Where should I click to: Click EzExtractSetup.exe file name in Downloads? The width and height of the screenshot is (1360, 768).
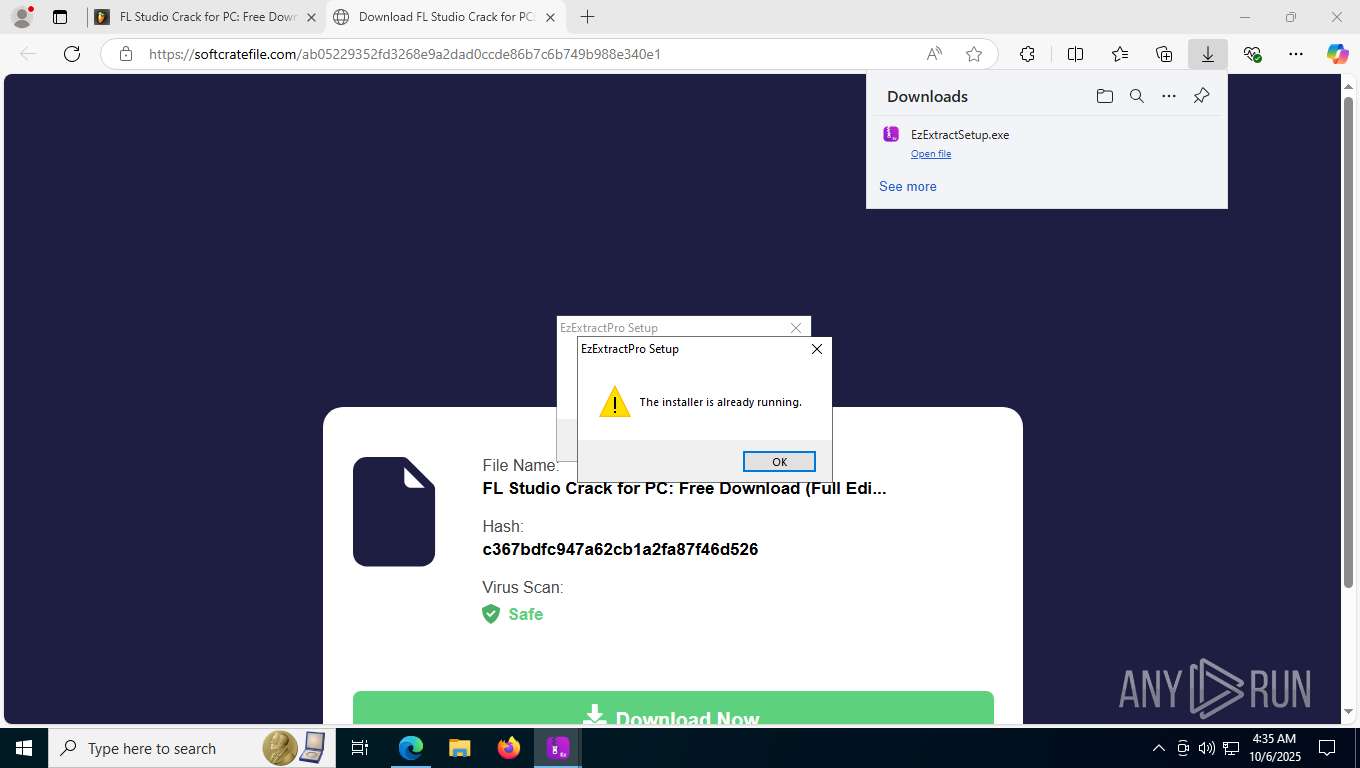coord(960,134)
